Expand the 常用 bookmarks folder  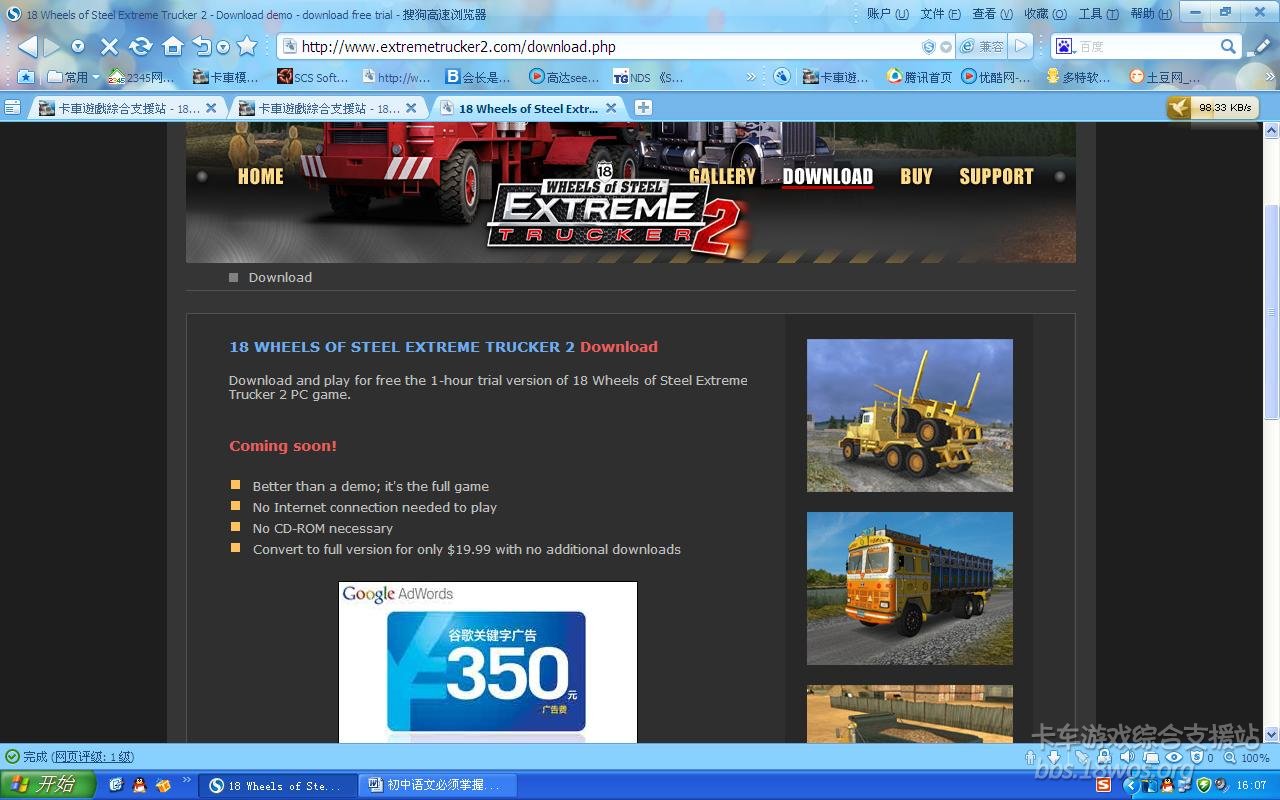(74, 77)
